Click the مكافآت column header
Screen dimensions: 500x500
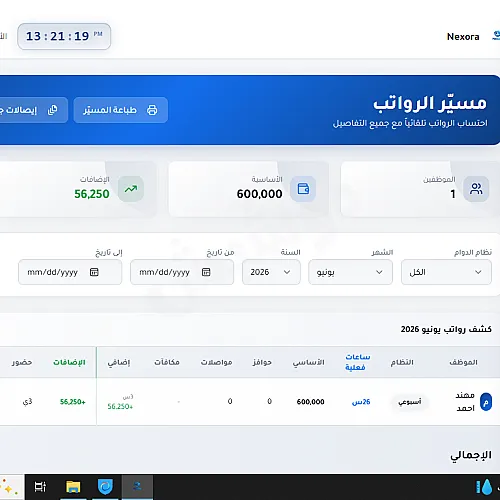pyautogui.click(x=167, y=362)
